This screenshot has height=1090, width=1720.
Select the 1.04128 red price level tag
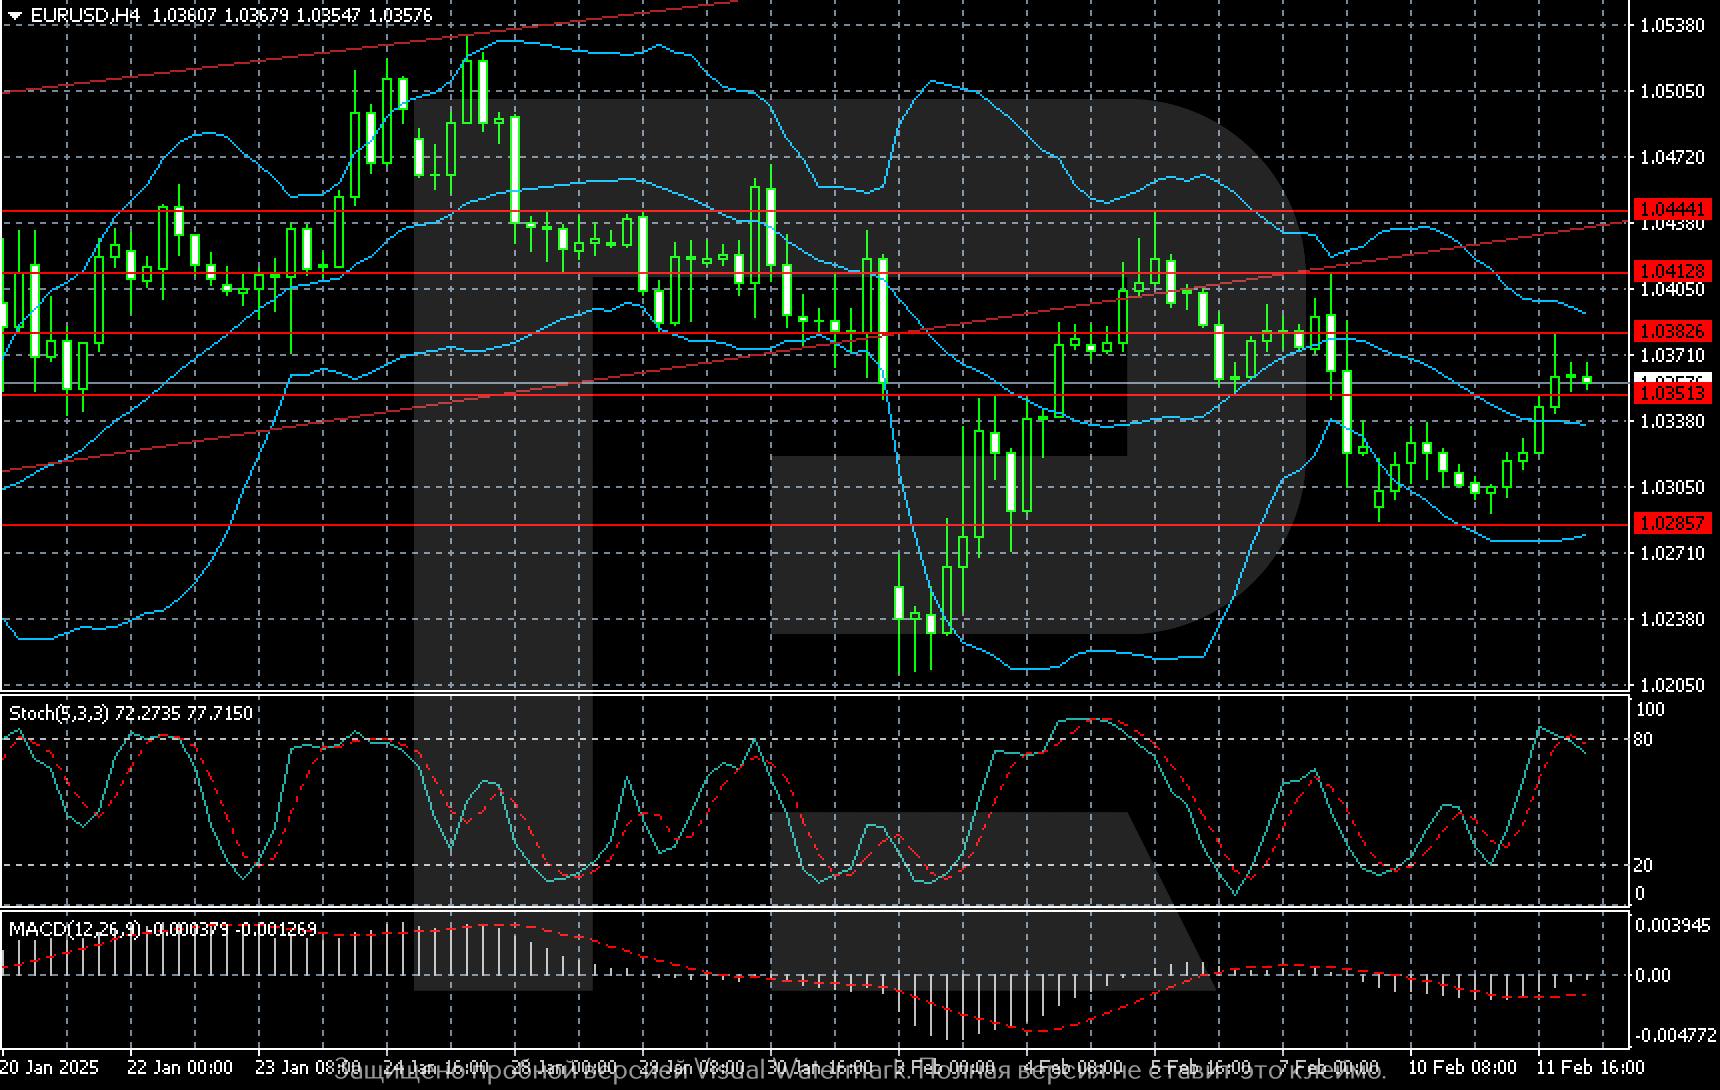pyautogui.click(x=1671, y=271)
